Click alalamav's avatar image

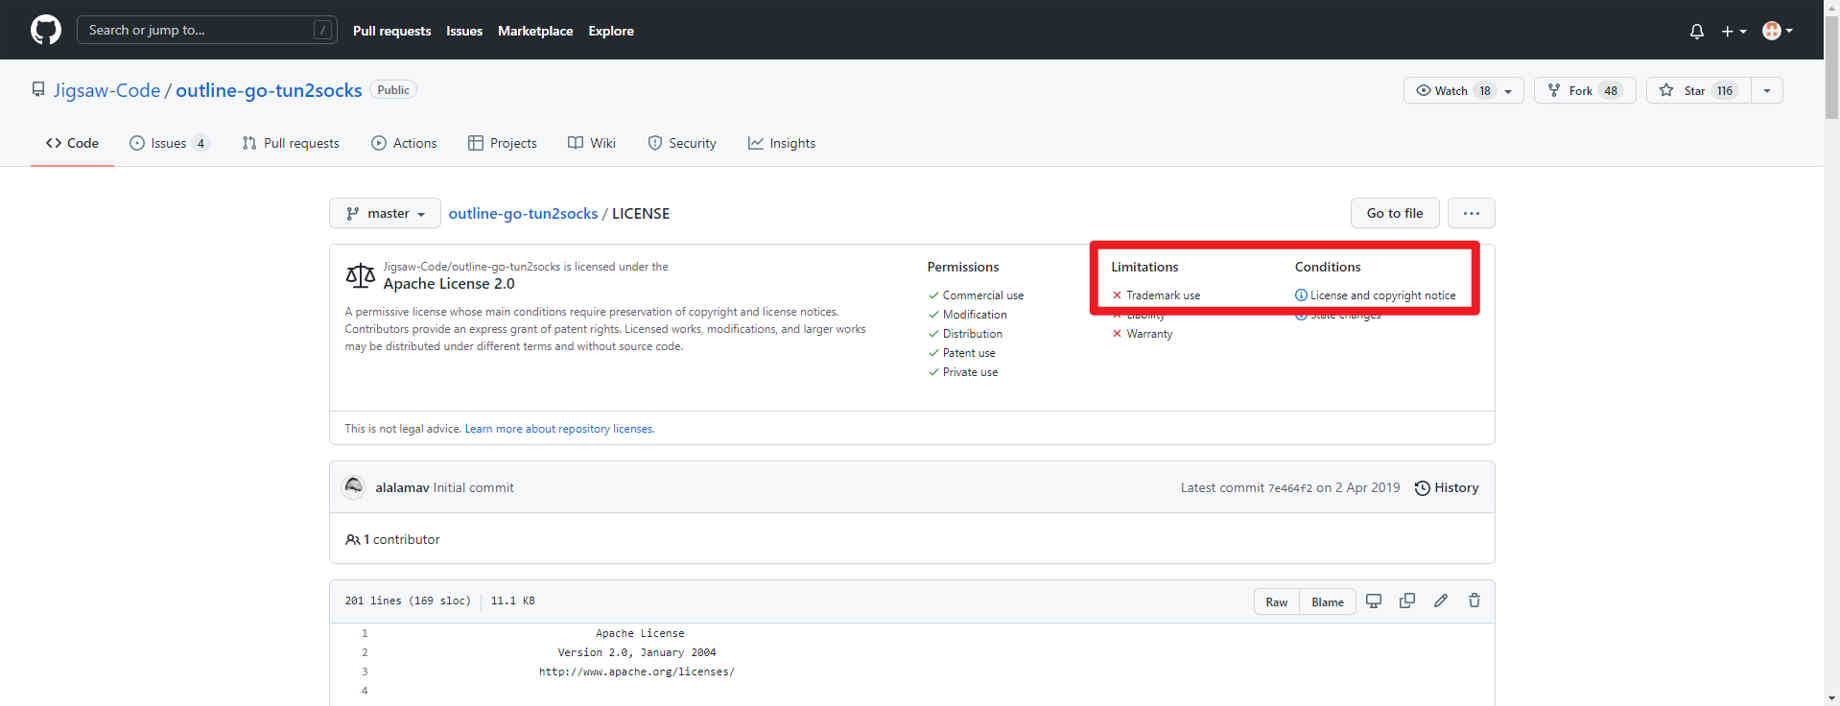354,487
